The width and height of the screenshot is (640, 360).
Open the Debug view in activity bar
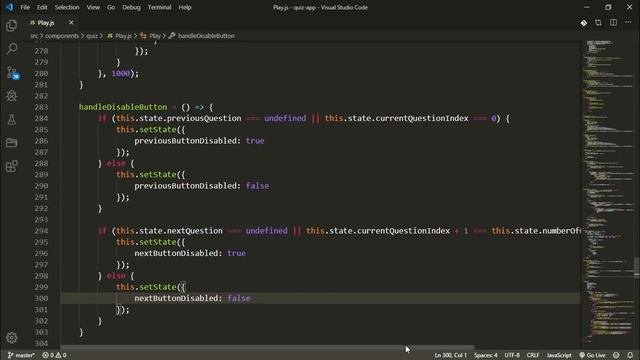coord(11,96)
